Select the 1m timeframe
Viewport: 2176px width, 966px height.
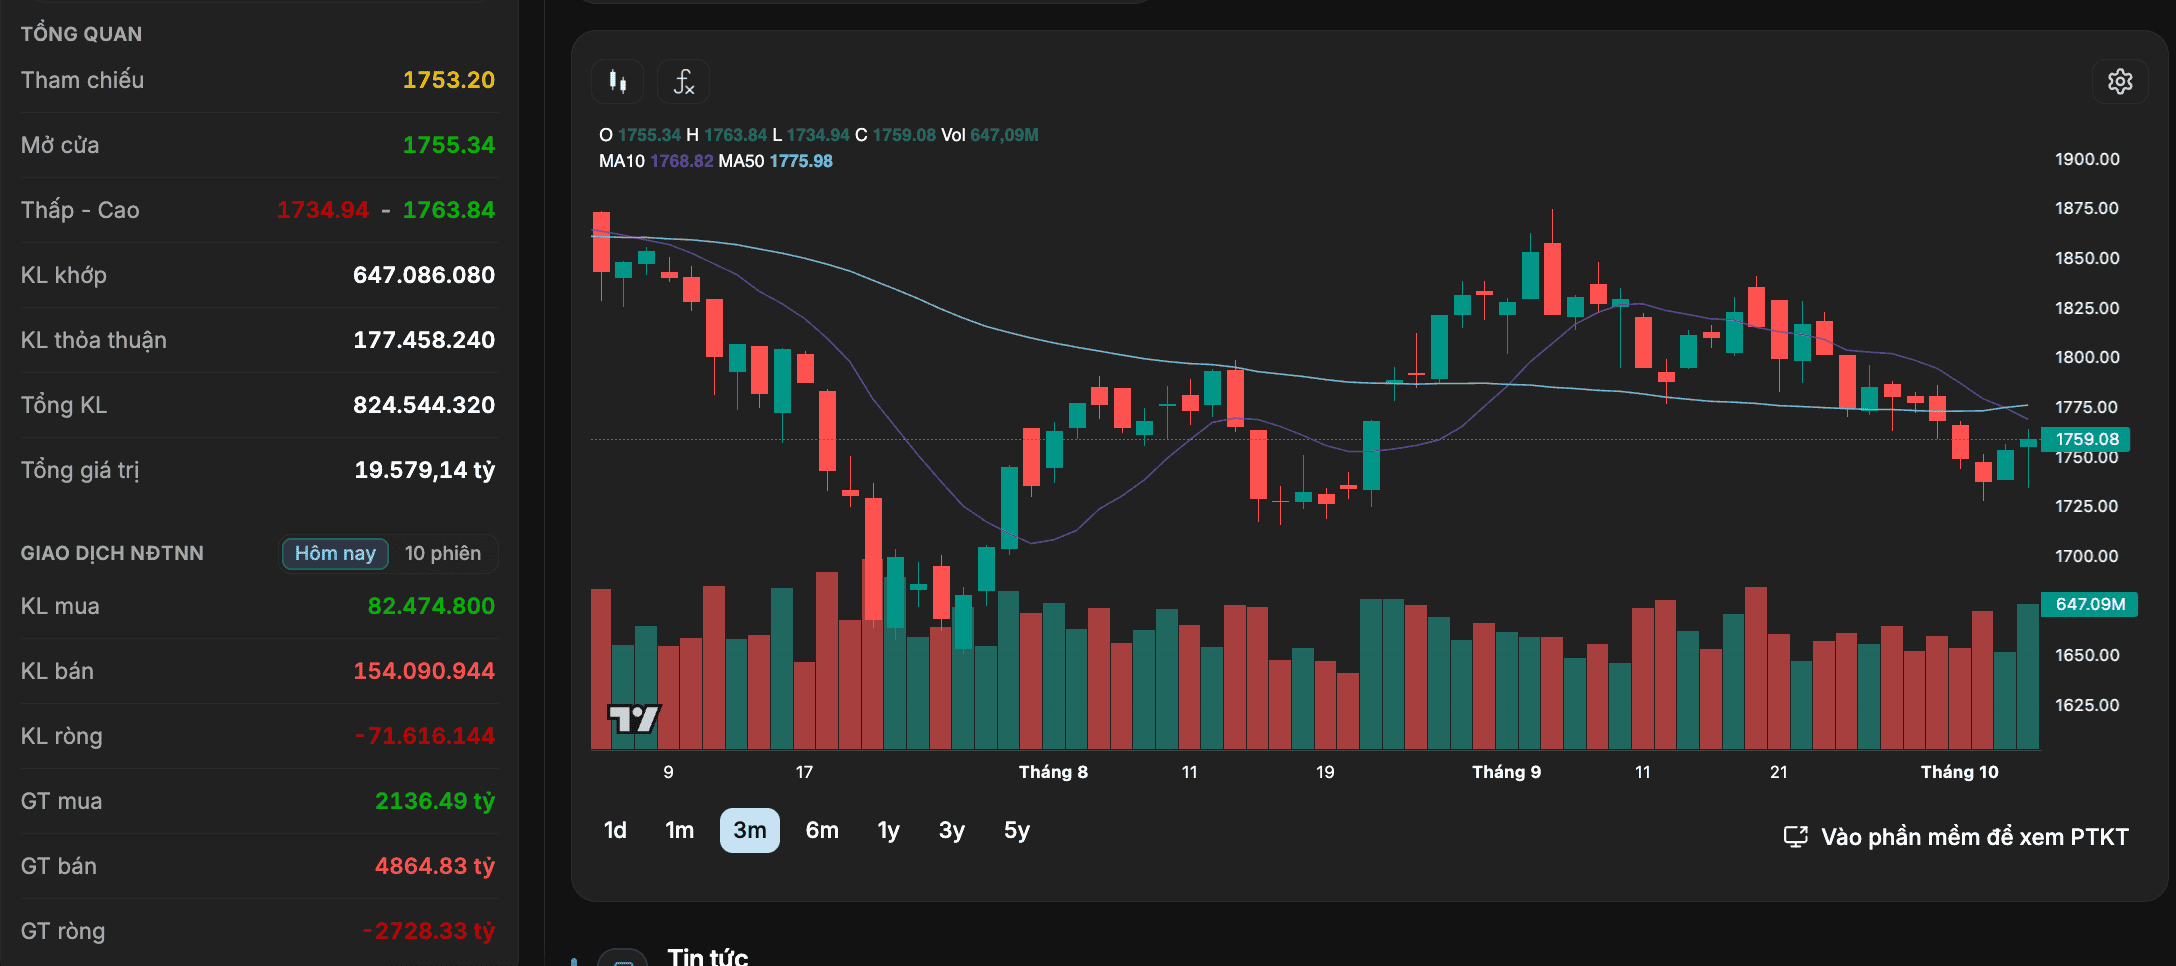click(680, 830)
